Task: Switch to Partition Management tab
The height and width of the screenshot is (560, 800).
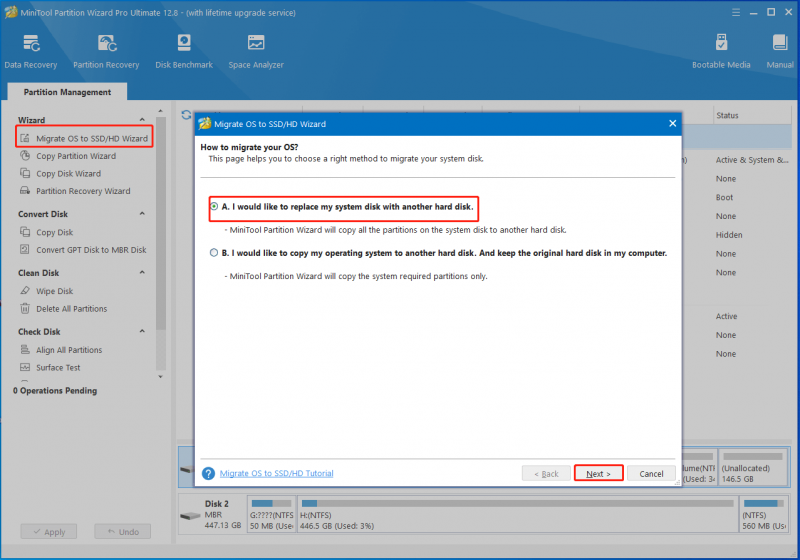Action: pyautogui.click(x=67, y=92)
